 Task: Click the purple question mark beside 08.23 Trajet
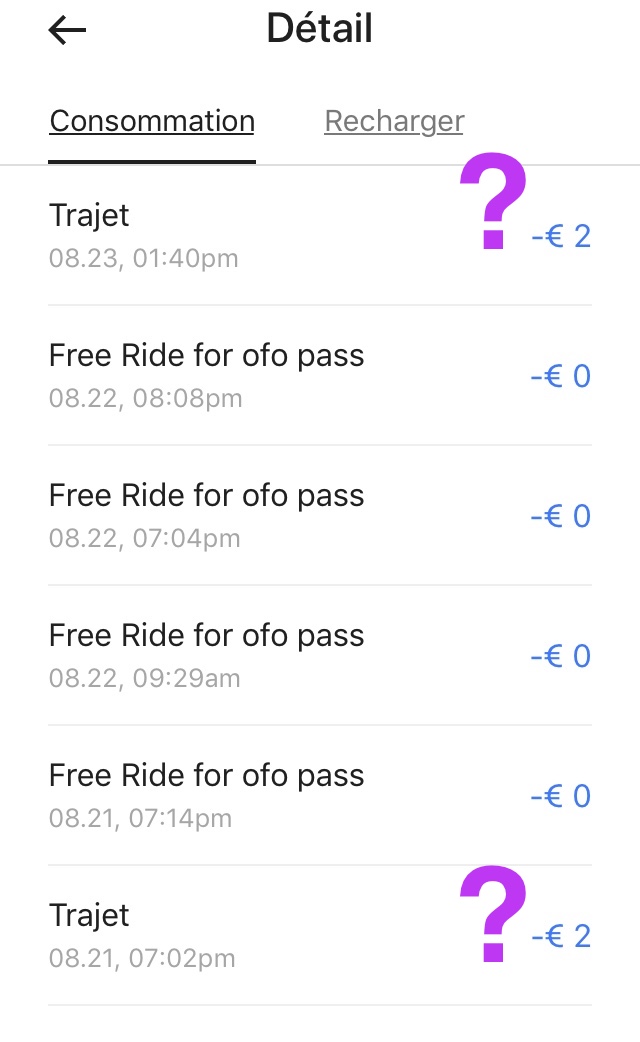coord(492,201)
